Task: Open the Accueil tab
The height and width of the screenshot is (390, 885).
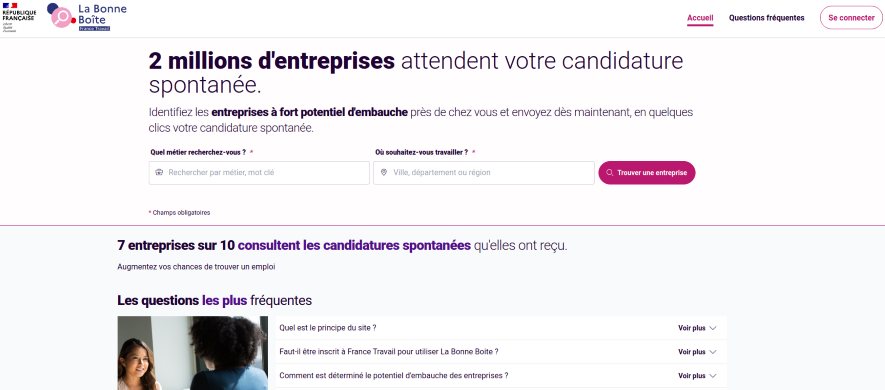Action: [x=700, y=18]
